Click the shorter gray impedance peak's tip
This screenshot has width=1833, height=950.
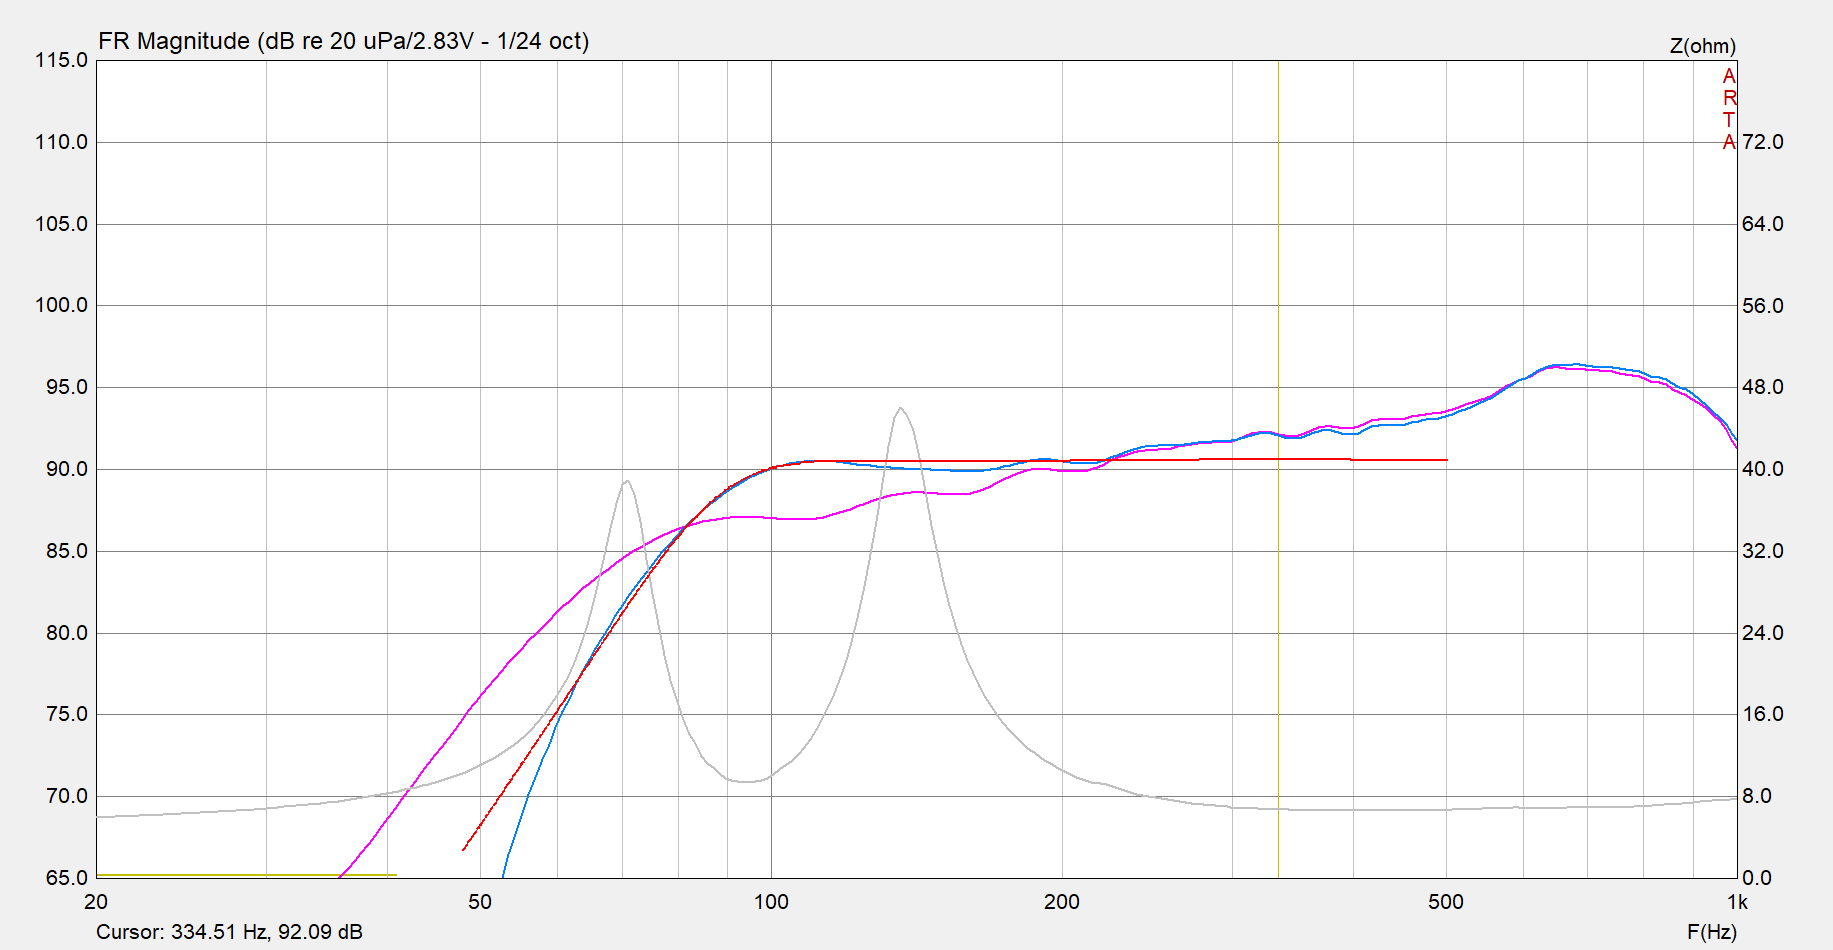[627, 482]
